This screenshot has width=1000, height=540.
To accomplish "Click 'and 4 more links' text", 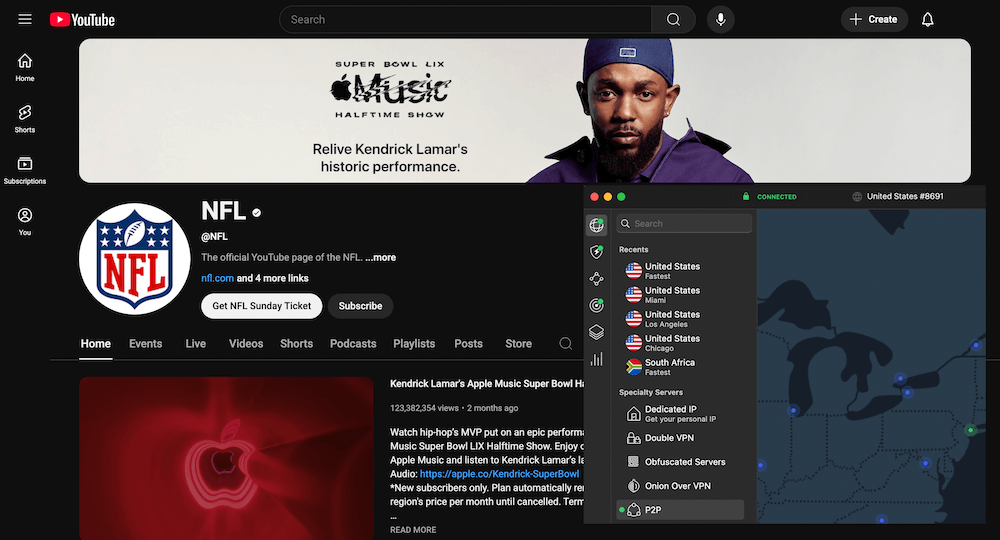I will pyautogui.click(x=272, y=278).
